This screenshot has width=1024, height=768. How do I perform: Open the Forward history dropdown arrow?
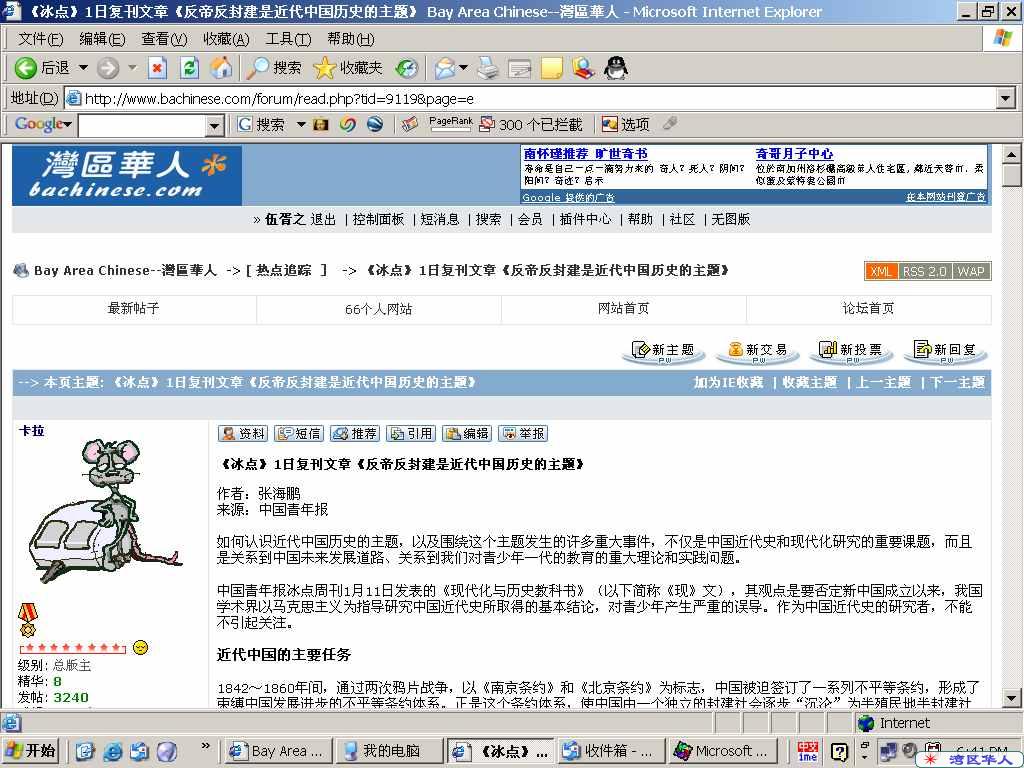coord(132,67)
